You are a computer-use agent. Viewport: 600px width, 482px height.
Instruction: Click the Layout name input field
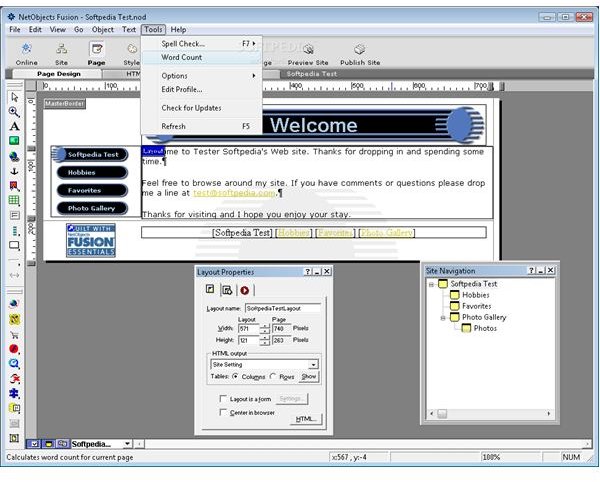[x=282, y=308]
